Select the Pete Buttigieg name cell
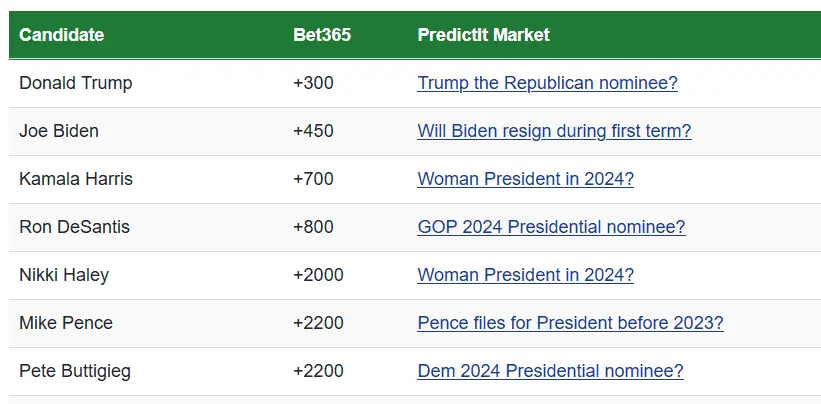 pos(75,371)
